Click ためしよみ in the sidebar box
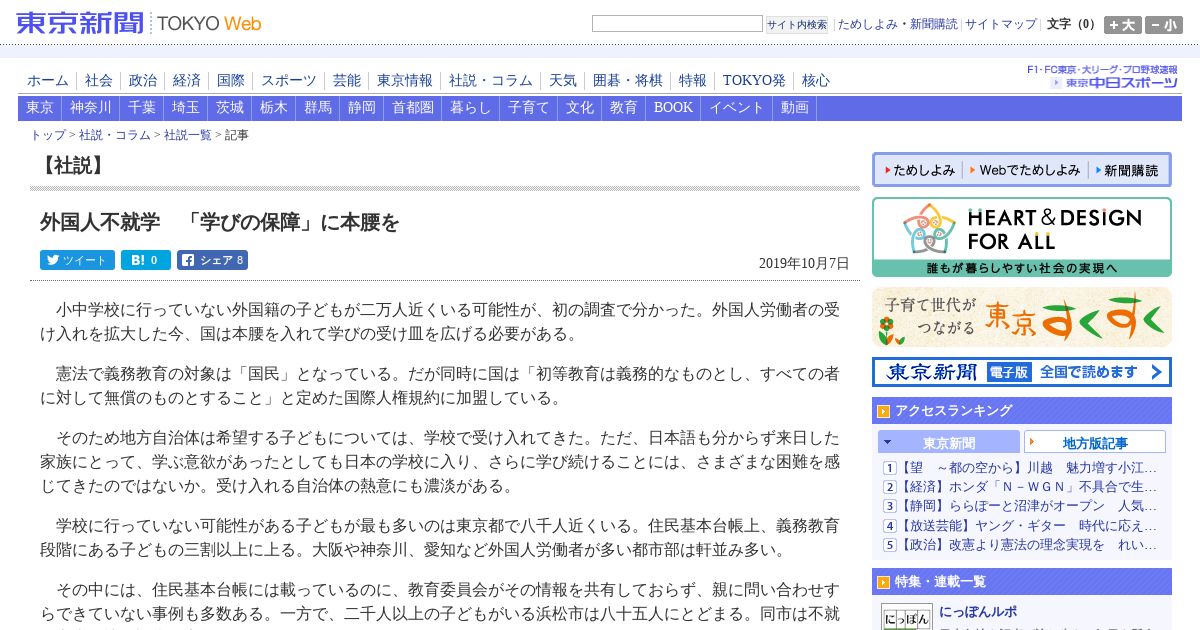Viewport: 1200px width, 630px height. 918,171
